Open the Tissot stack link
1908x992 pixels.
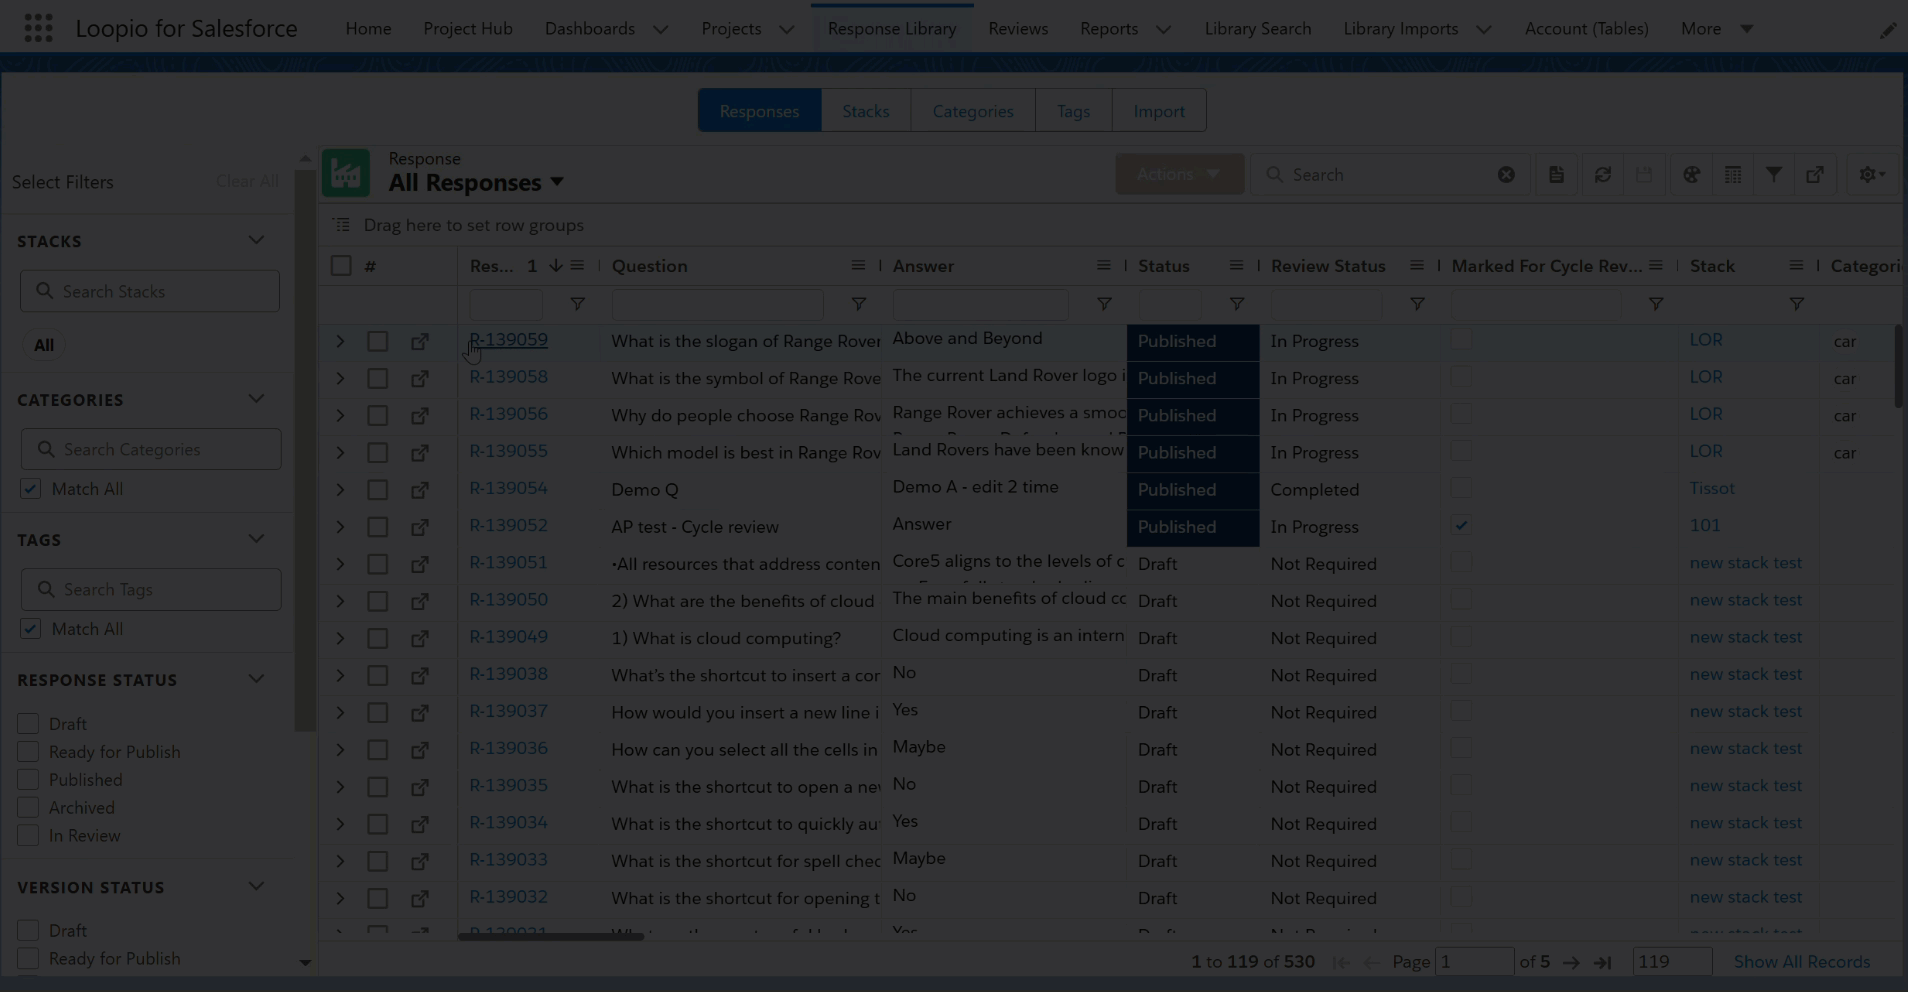tap(1712, 488)
